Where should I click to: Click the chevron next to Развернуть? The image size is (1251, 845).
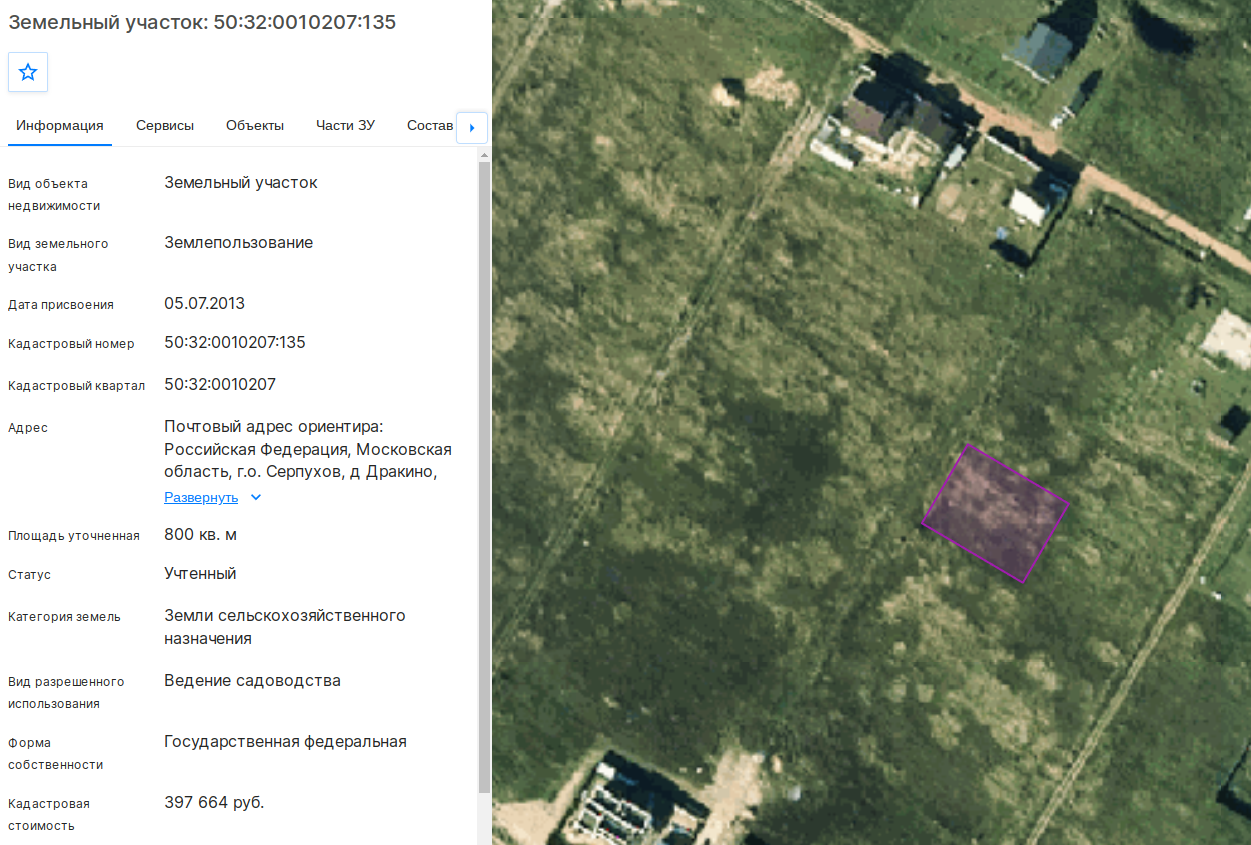[256, 497]
